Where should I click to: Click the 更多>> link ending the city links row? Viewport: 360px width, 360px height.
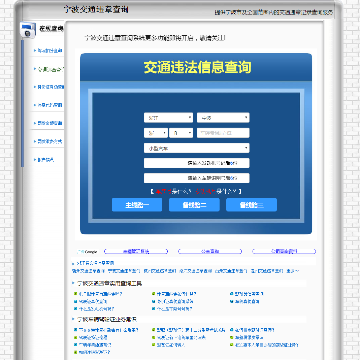pyautogui.click(x=293, y=271)
